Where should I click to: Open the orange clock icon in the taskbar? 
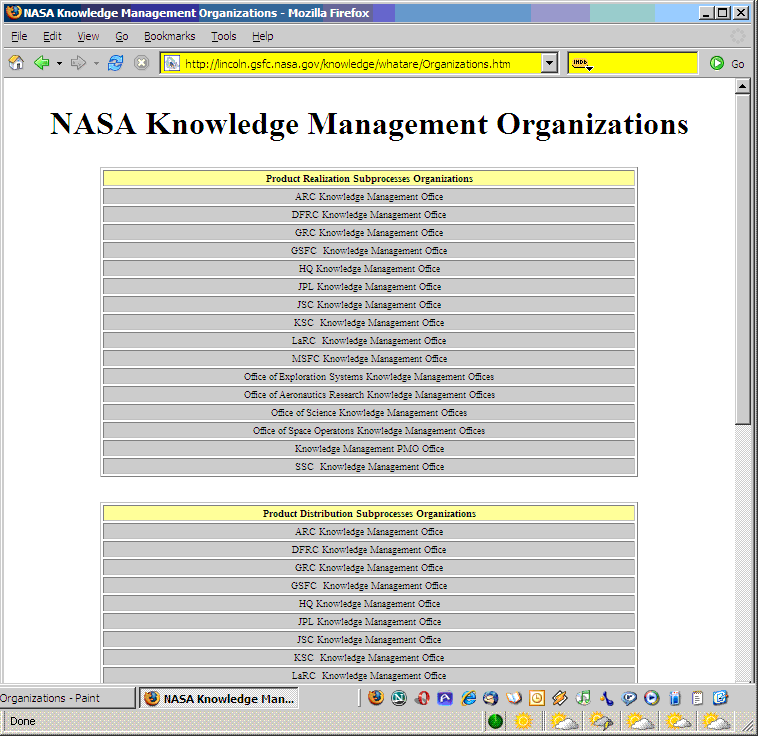click(537, 698)
